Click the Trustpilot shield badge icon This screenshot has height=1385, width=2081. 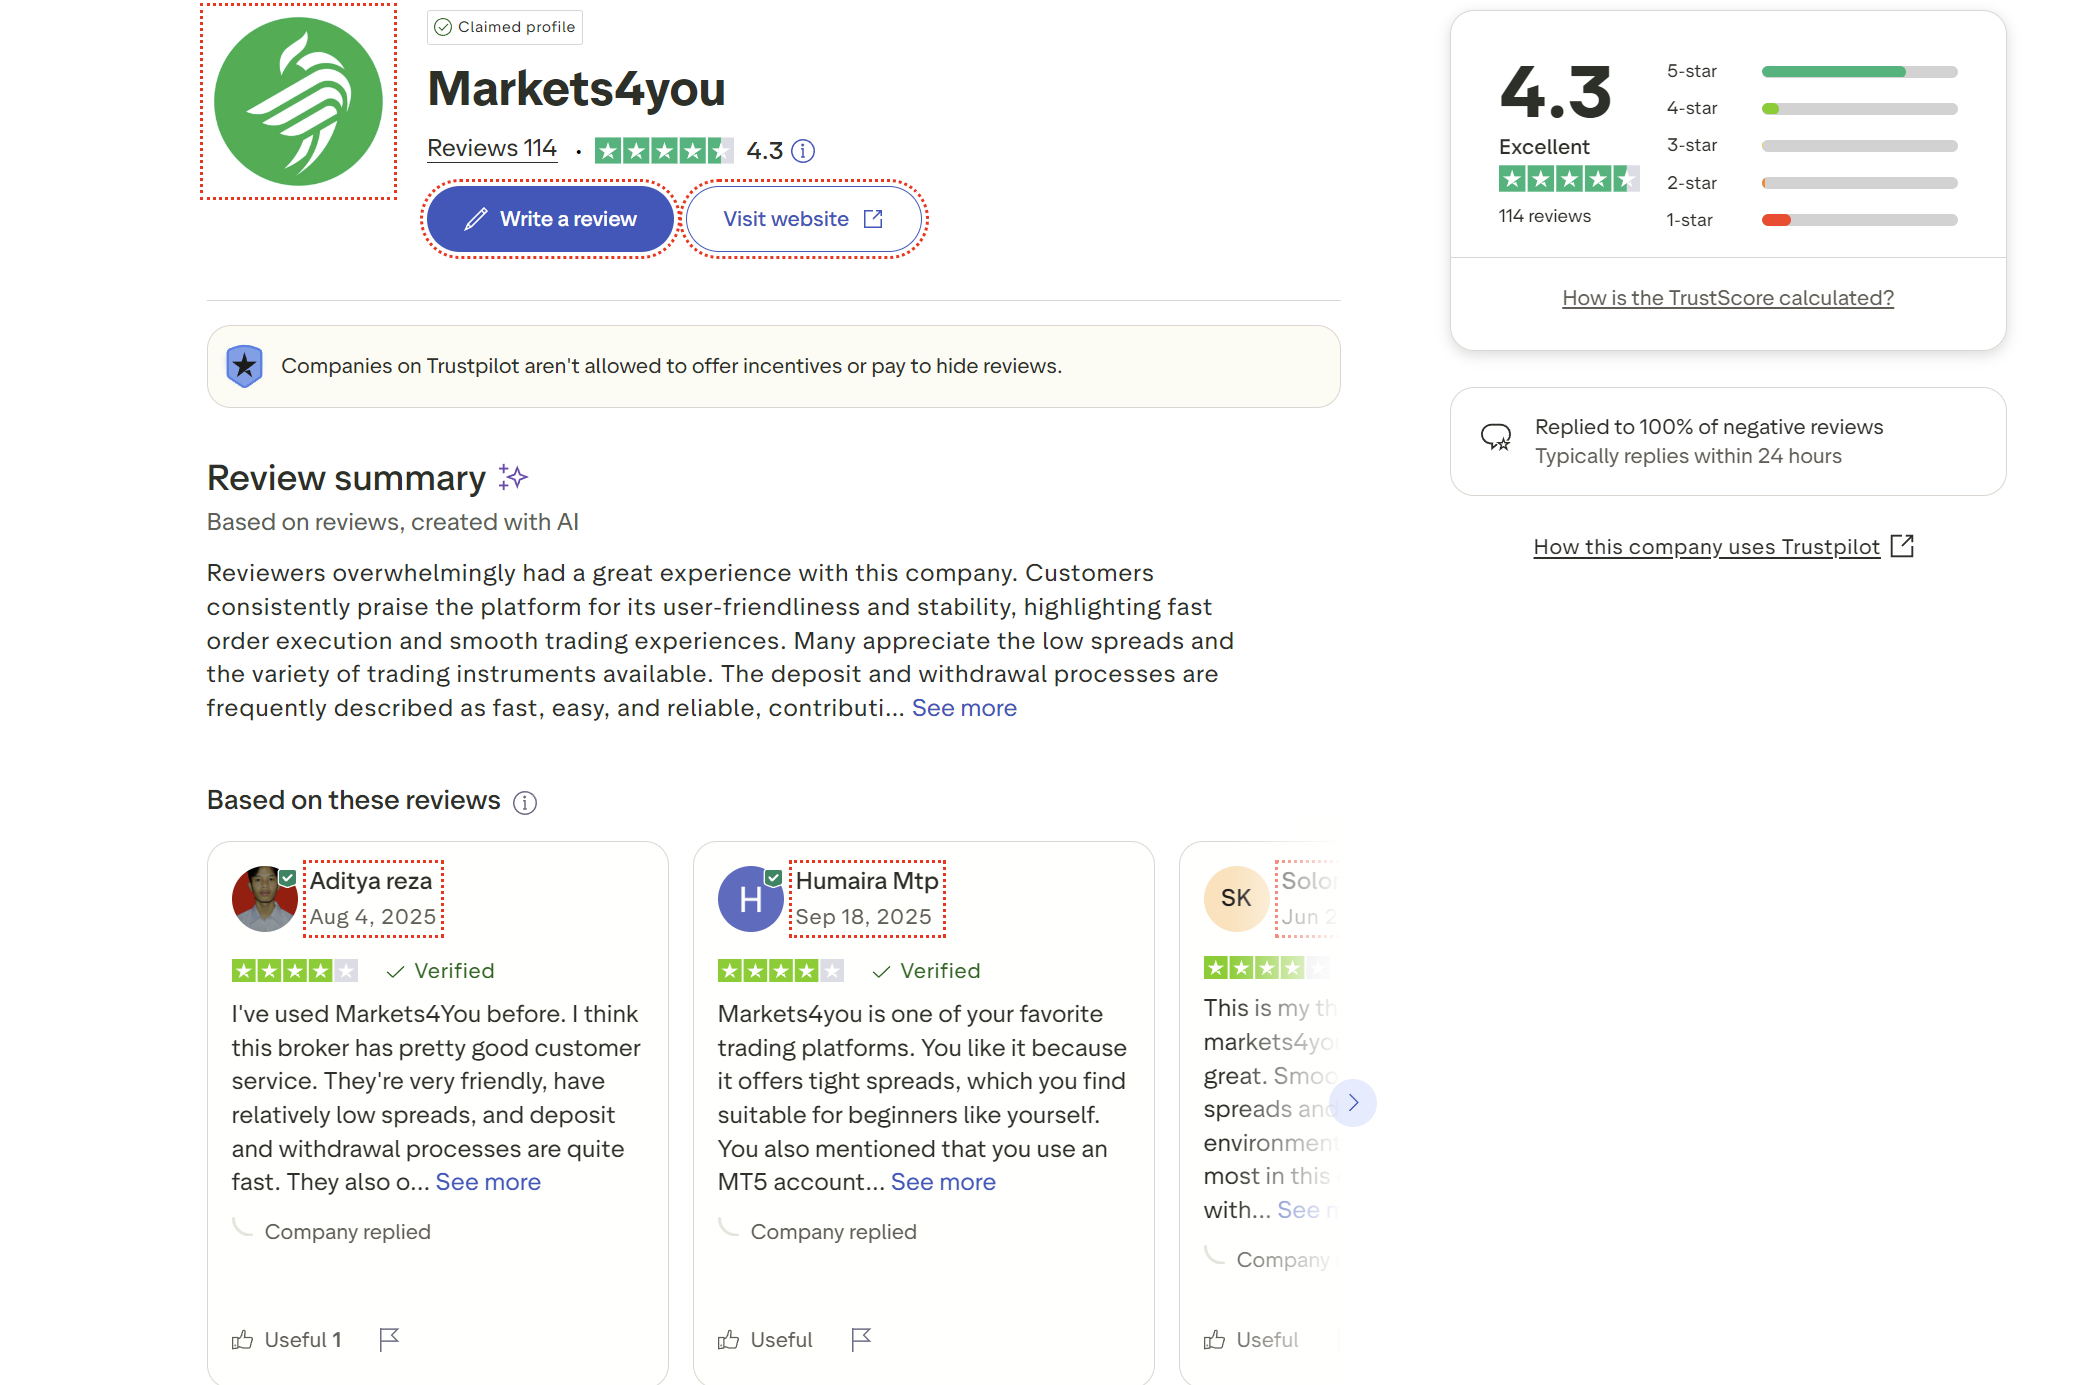(245, 366)
